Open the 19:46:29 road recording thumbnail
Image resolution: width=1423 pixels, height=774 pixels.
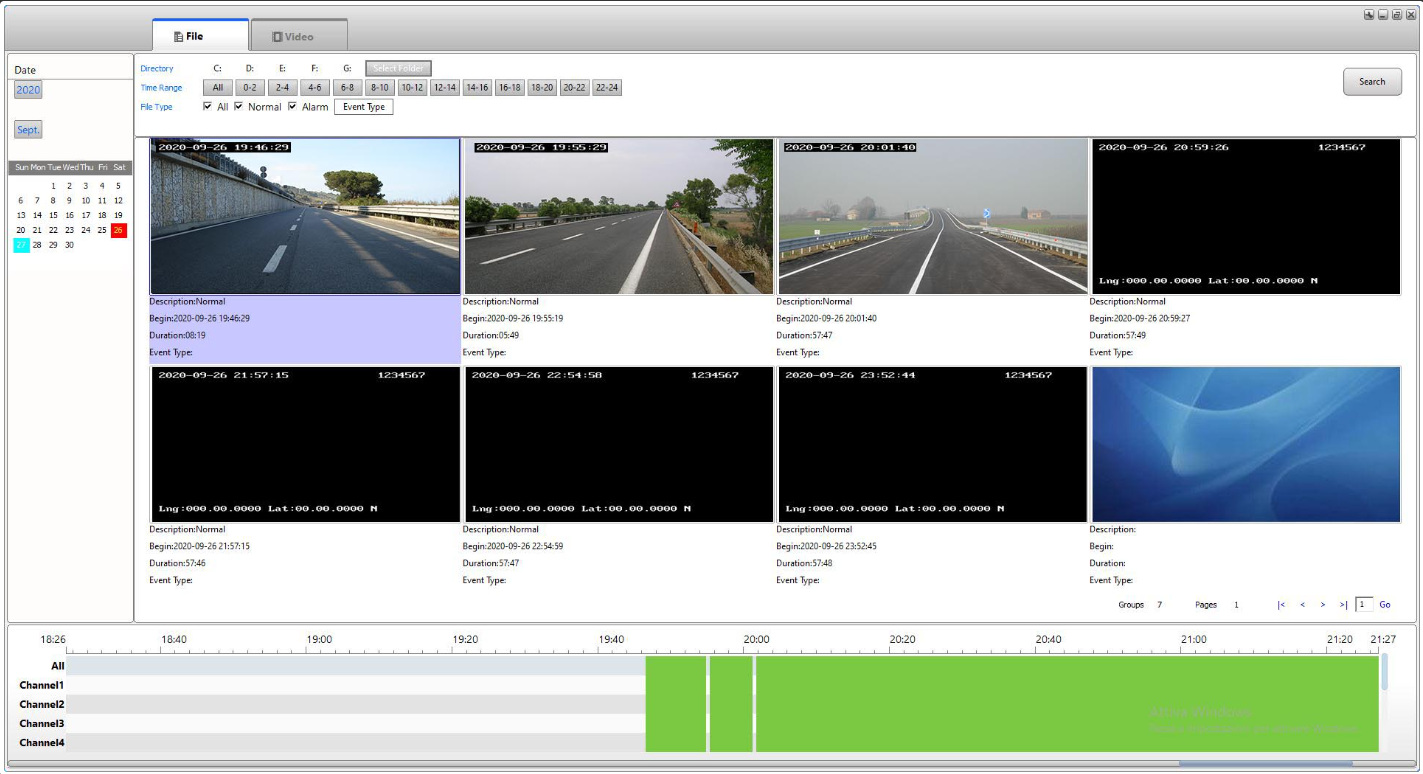pos(305,216)
